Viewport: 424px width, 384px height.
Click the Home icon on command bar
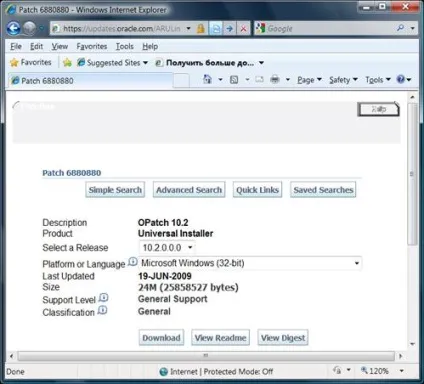(x=207, y=79)
